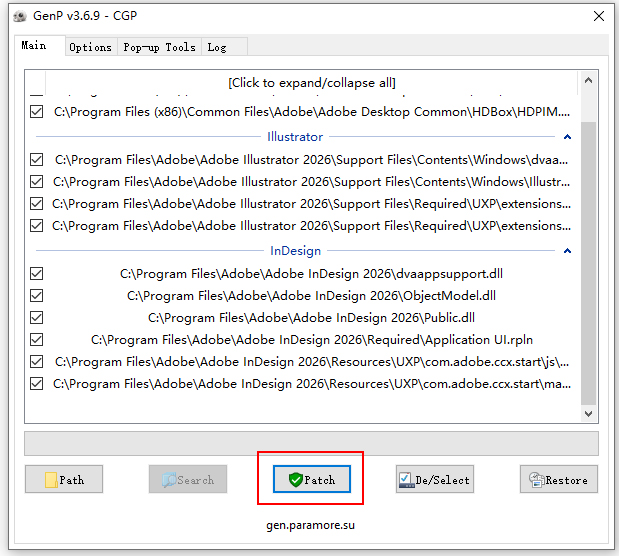Select the Illustrator Windows\Illustr... path text
Viewport: 619px width, 556px height.
coord(311,182)
